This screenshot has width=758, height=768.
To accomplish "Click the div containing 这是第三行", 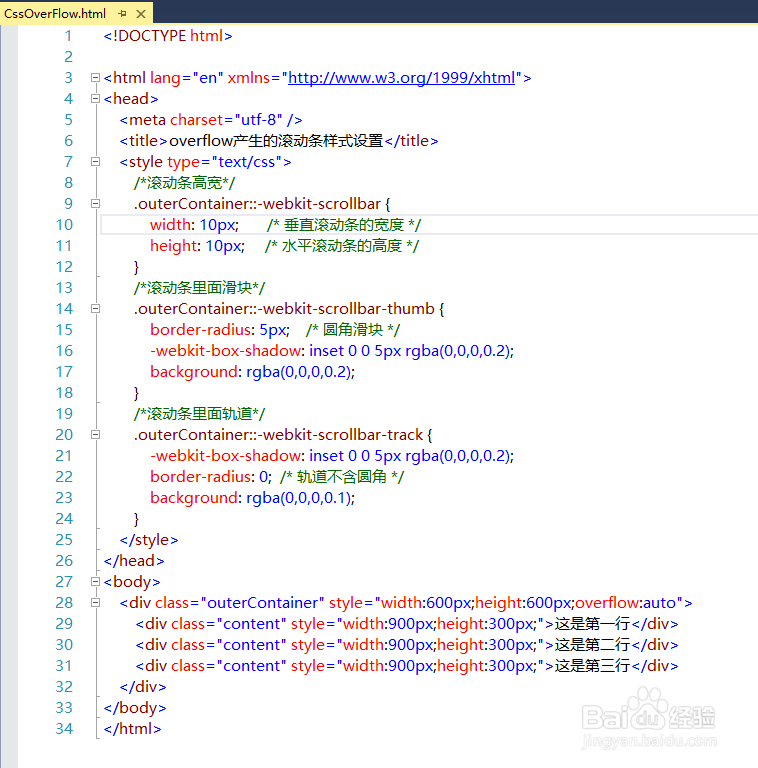I will coord(407,666).
